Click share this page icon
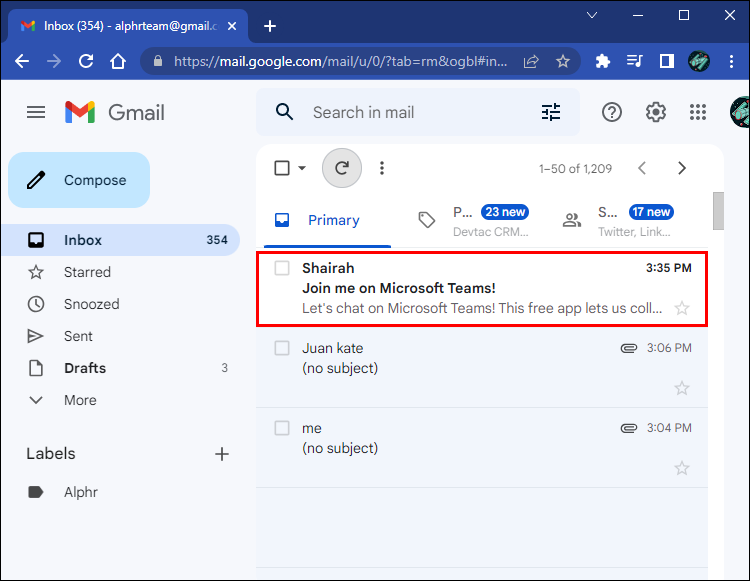 (x=531, y=61)
